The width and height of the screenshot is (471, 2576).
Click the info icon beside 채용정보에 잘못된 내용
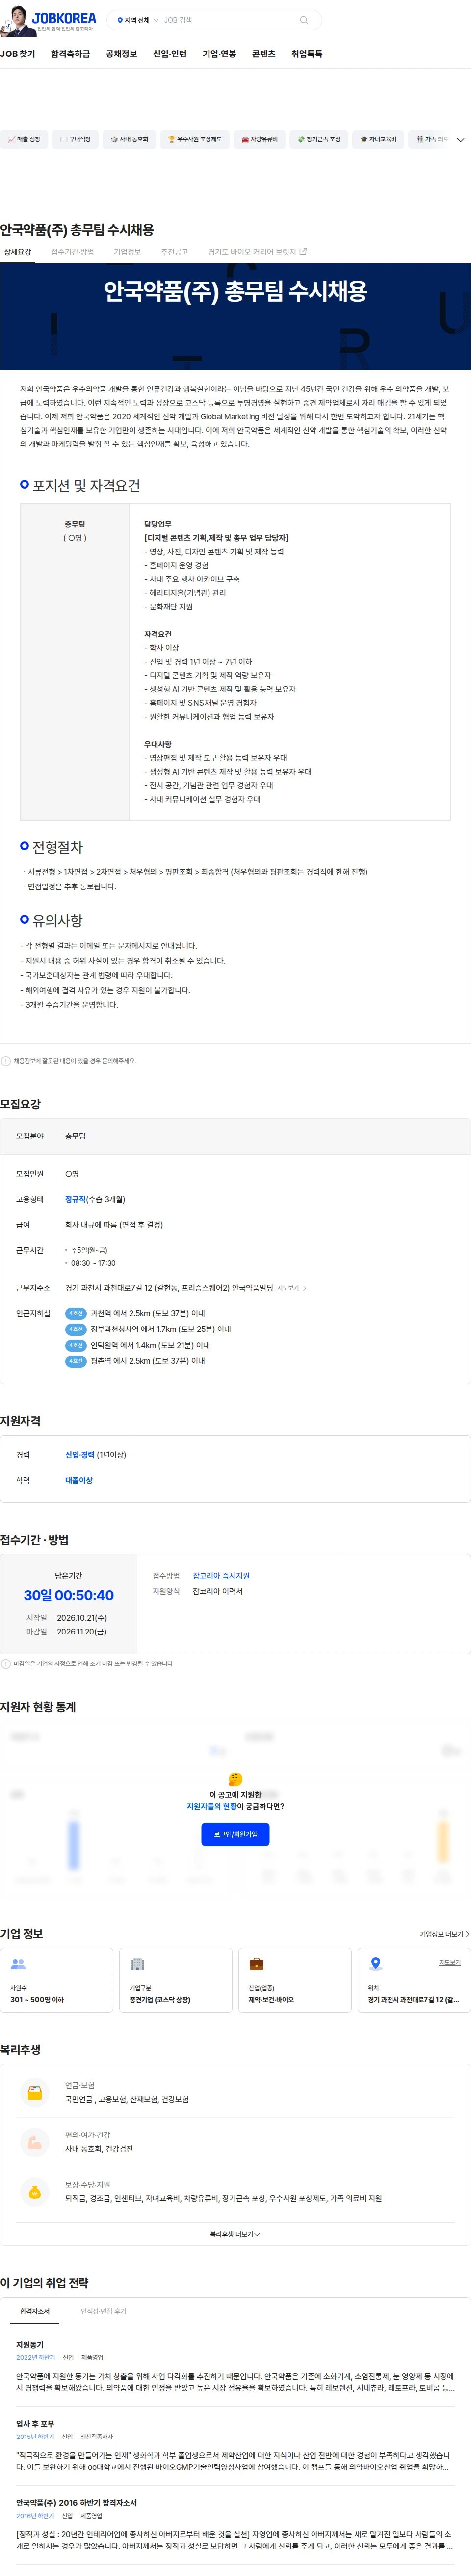[6, 1061]
